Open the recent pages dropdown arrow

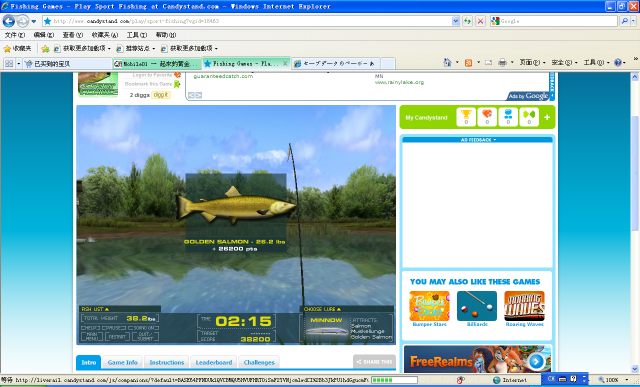point(34,21)
